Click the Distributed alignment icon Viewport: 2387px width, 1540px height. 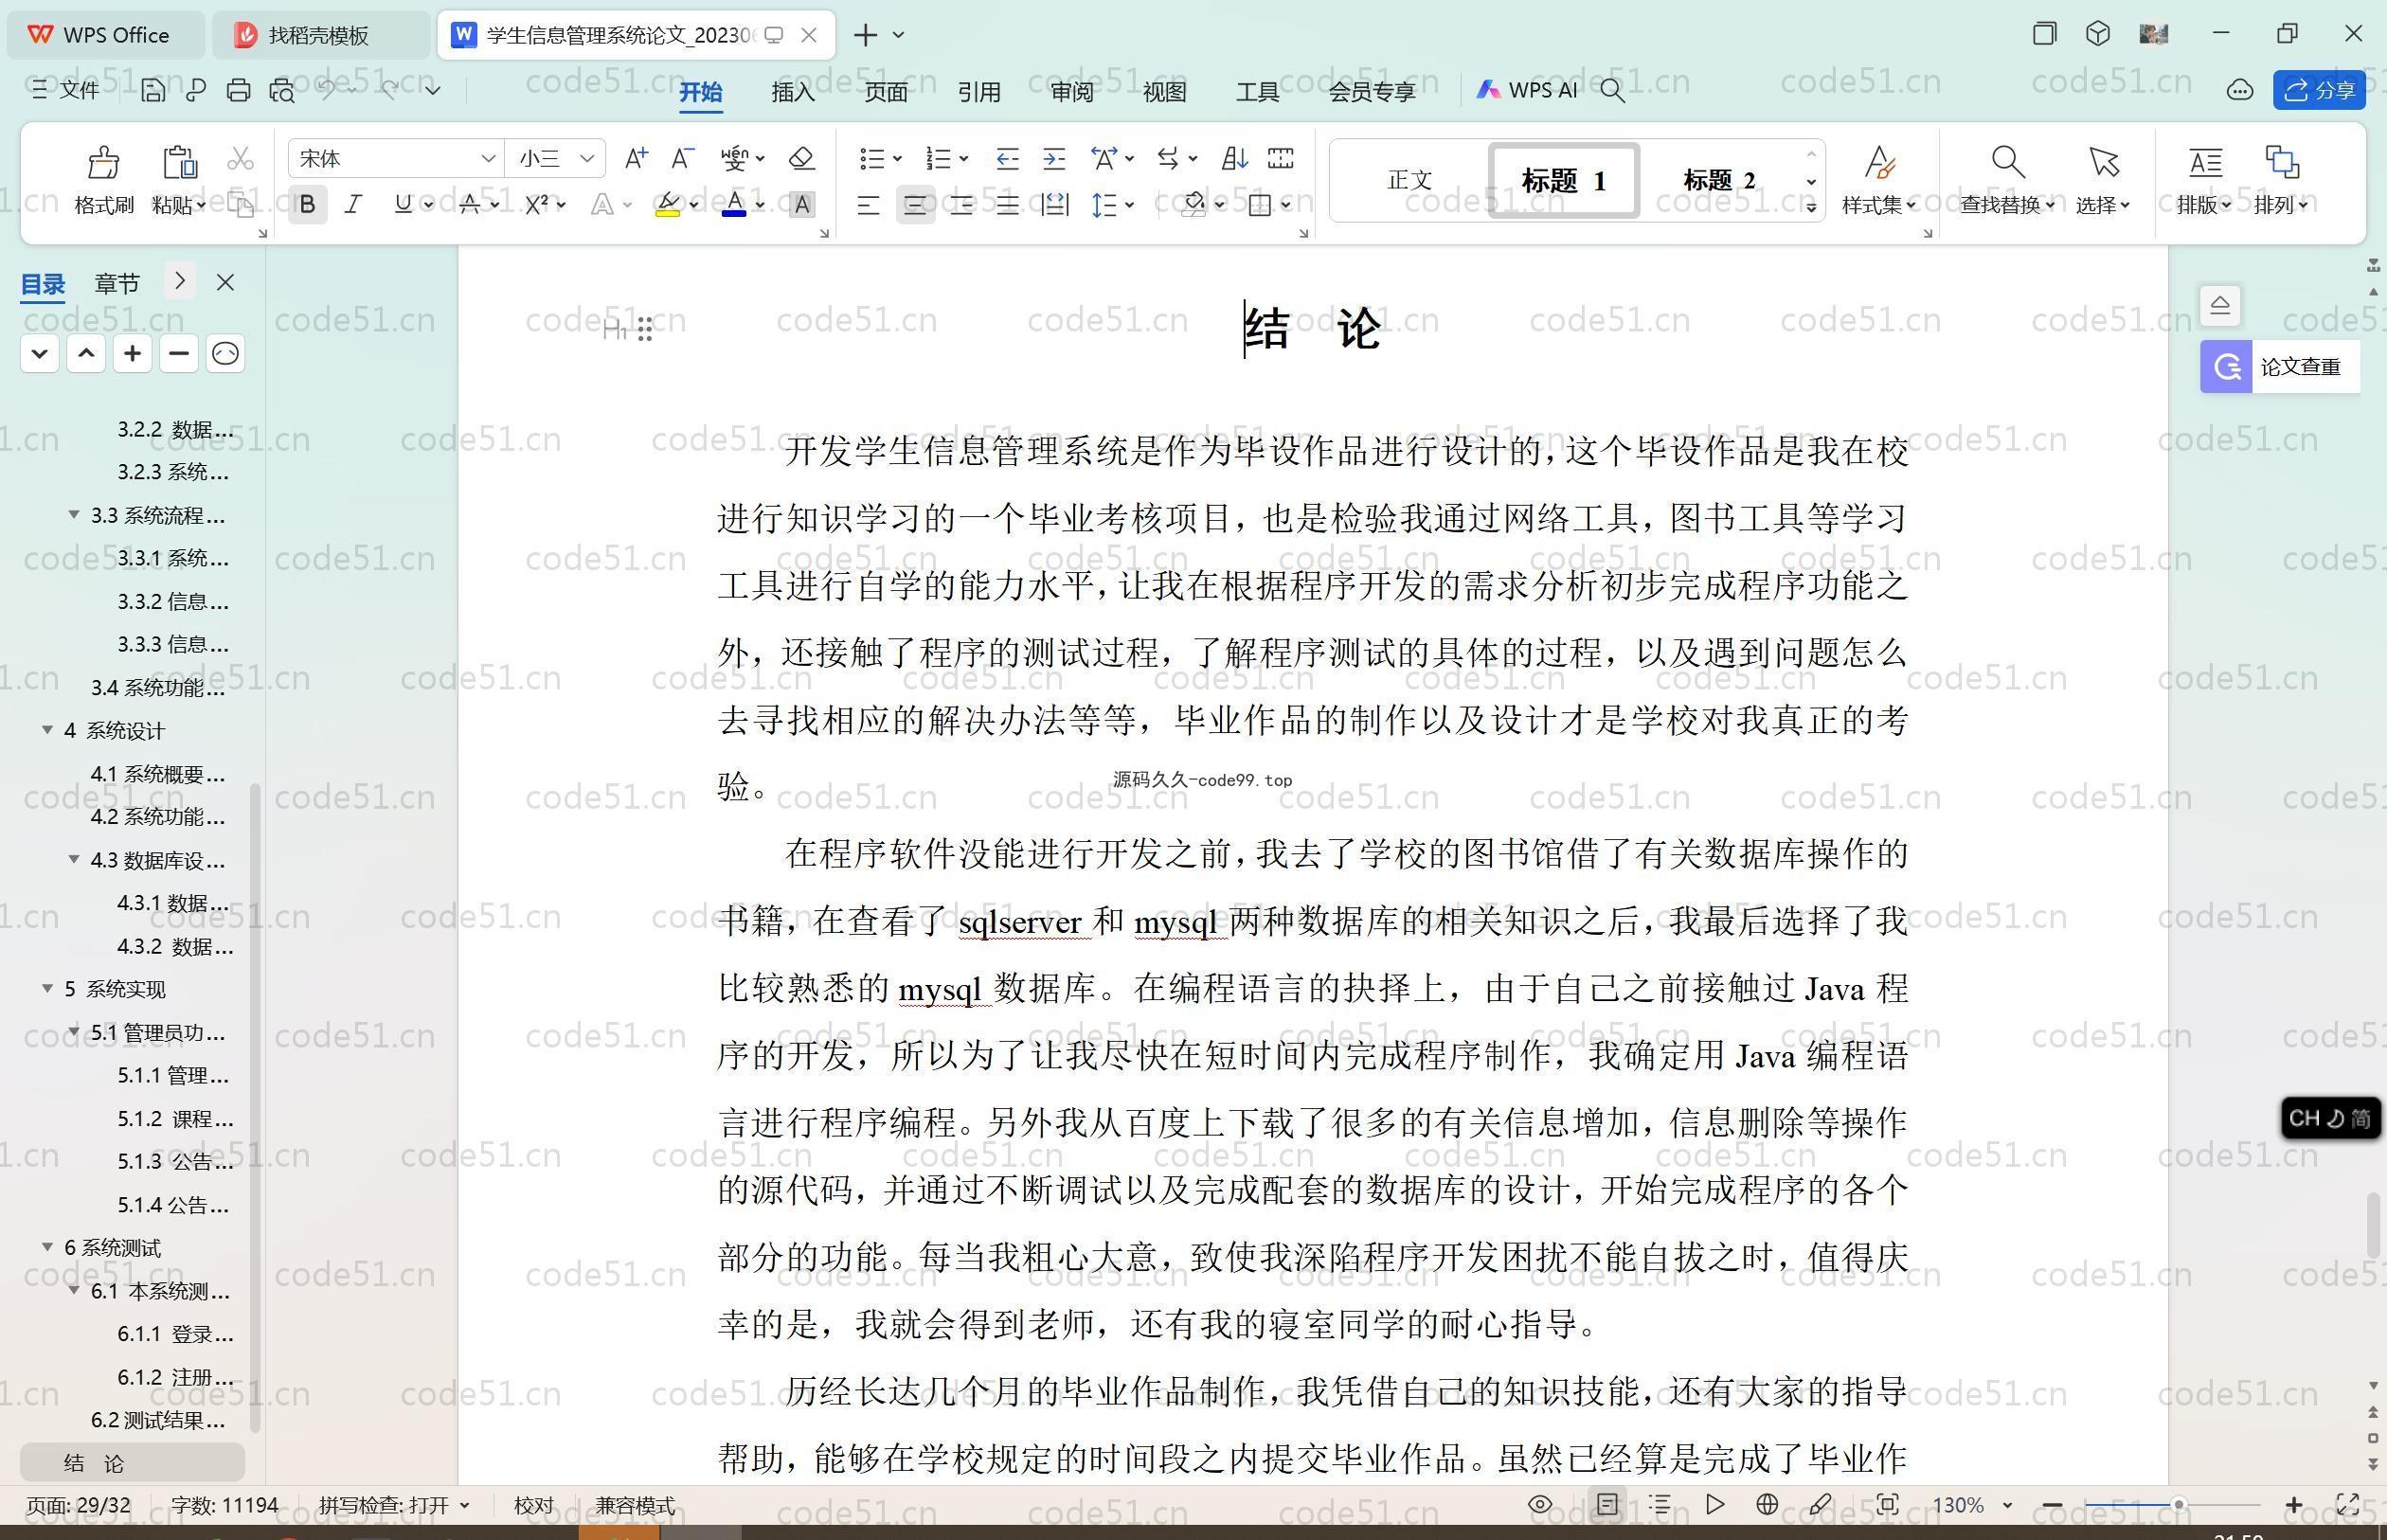click(x=1055, y=205)
